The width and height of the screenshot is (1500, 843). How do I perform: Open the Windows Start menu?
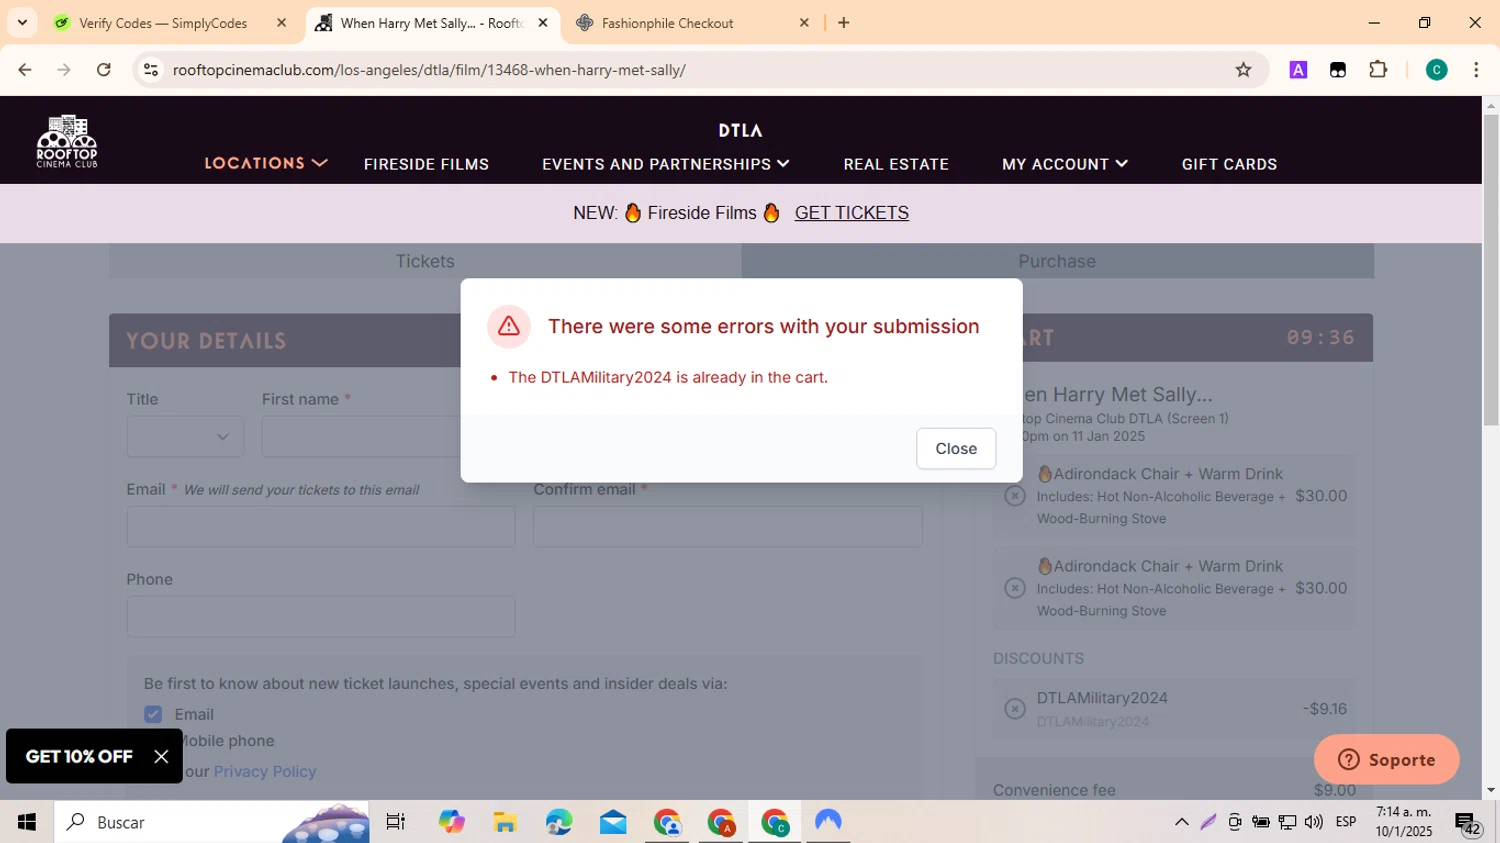click(x=27, y=822)
